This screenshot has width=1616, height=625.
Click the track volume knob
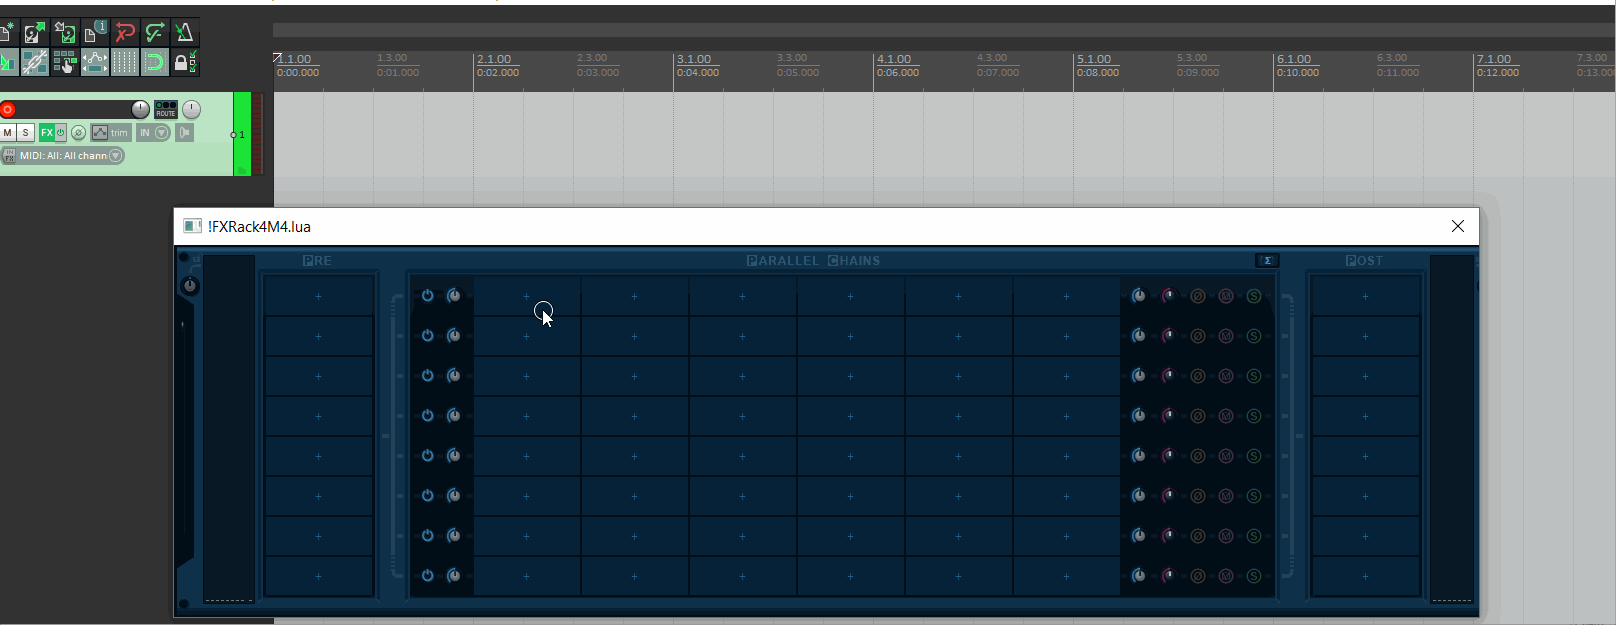(140, 109)
